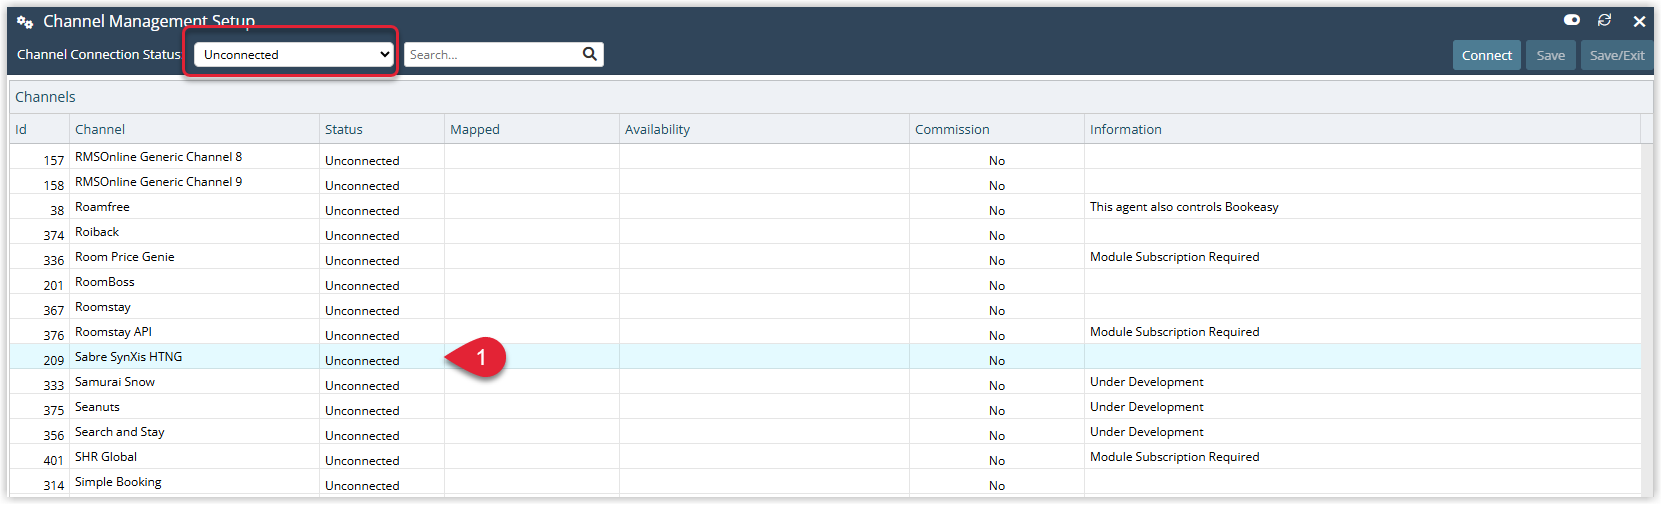Select the Sabre SynXis HTNG channel
The height and width of the screenshot is (505, 1662).
tap(825, 357)
